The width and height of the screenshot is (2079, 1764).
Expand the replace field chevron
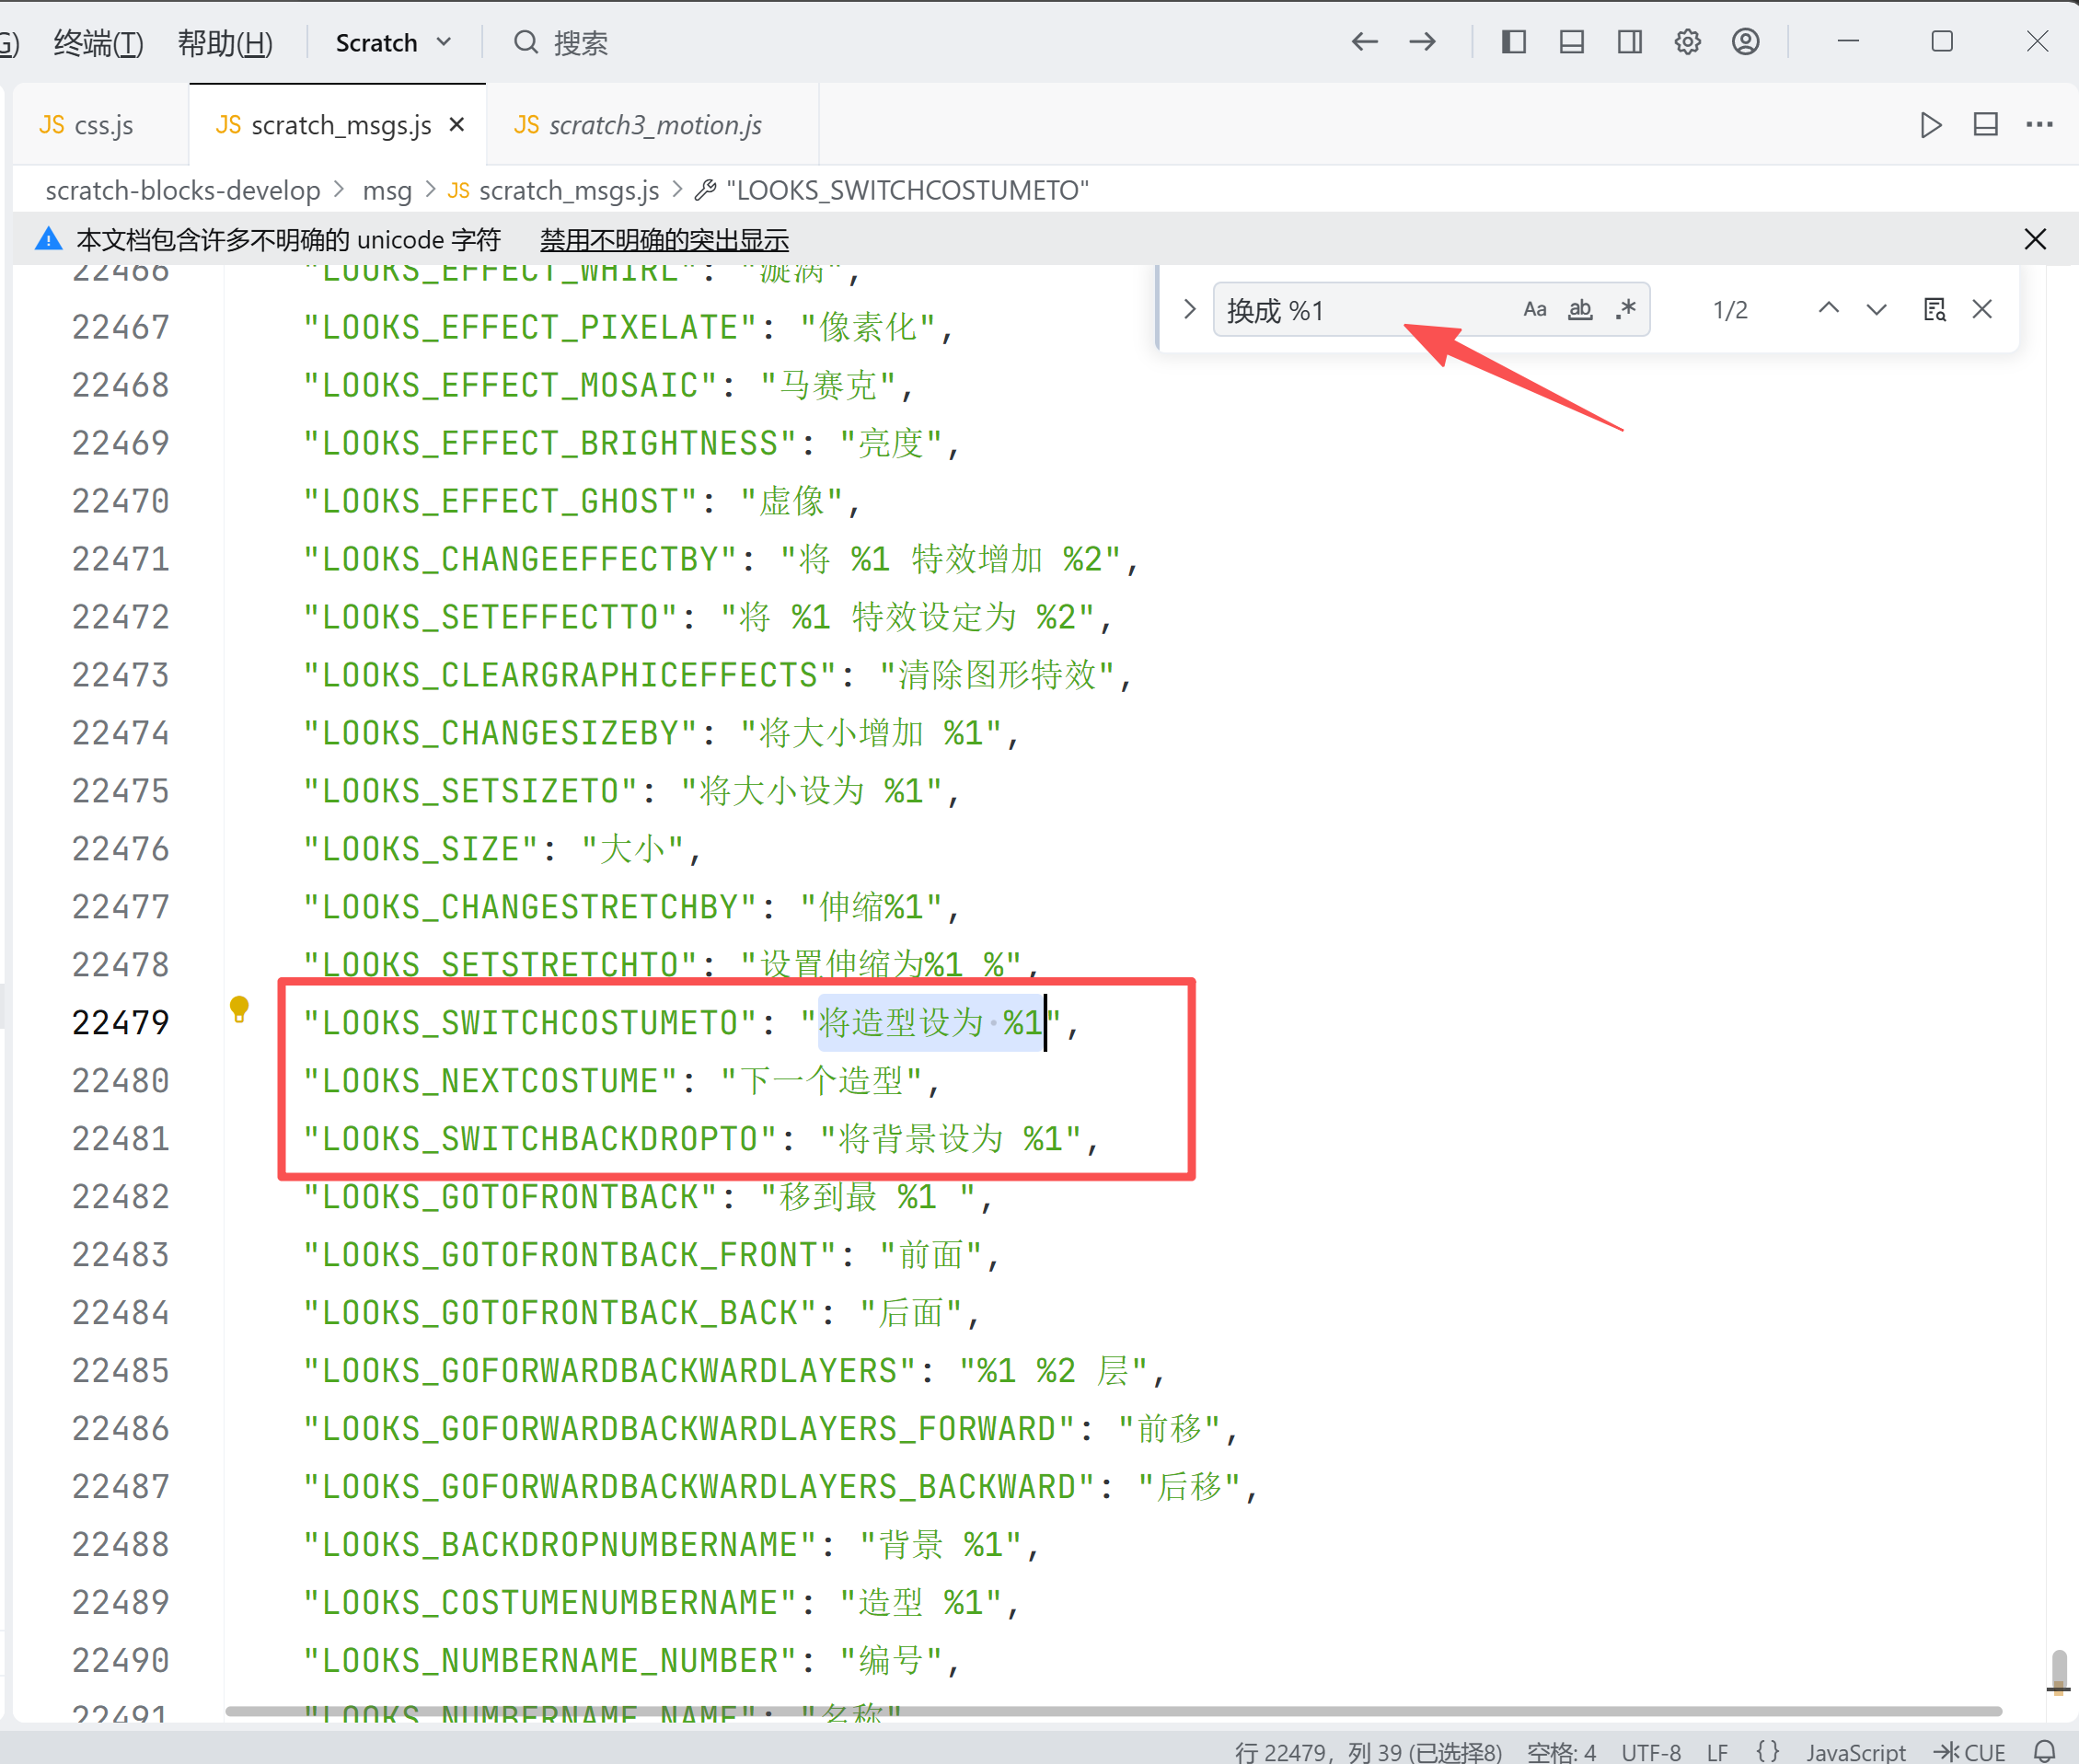click(1189, 309)
